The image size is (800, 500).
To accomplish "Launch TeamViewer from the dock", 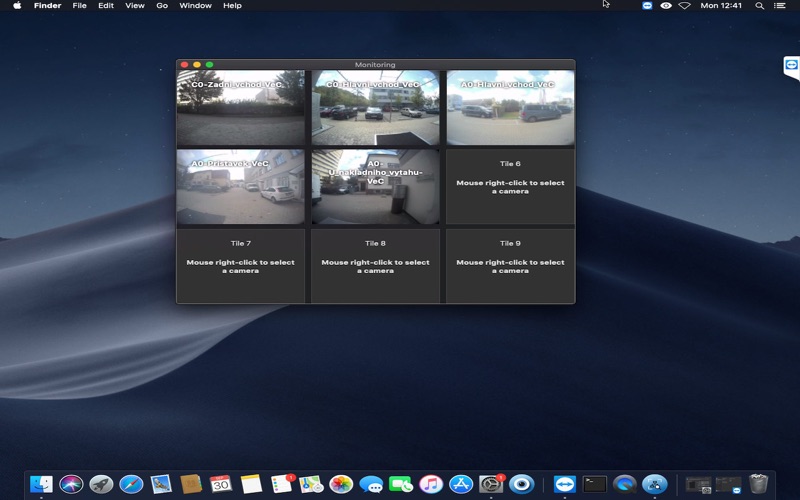I will pyautogui.click(x=564, y=484).
